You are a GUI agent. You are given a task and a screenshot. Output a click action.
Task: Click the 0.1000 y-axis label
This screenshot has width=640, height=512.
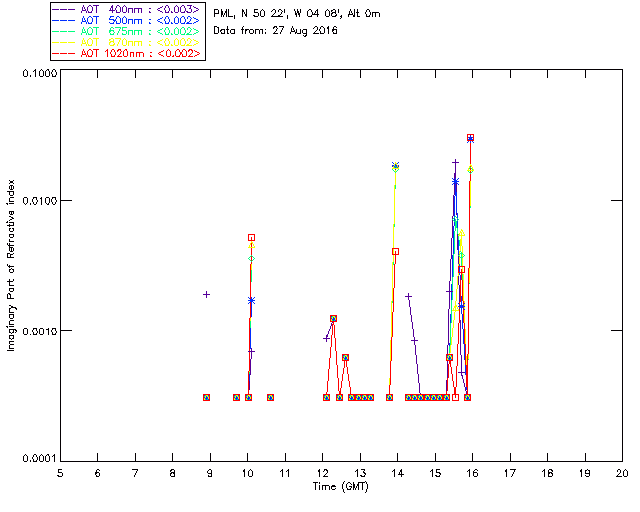pos(40,73)
